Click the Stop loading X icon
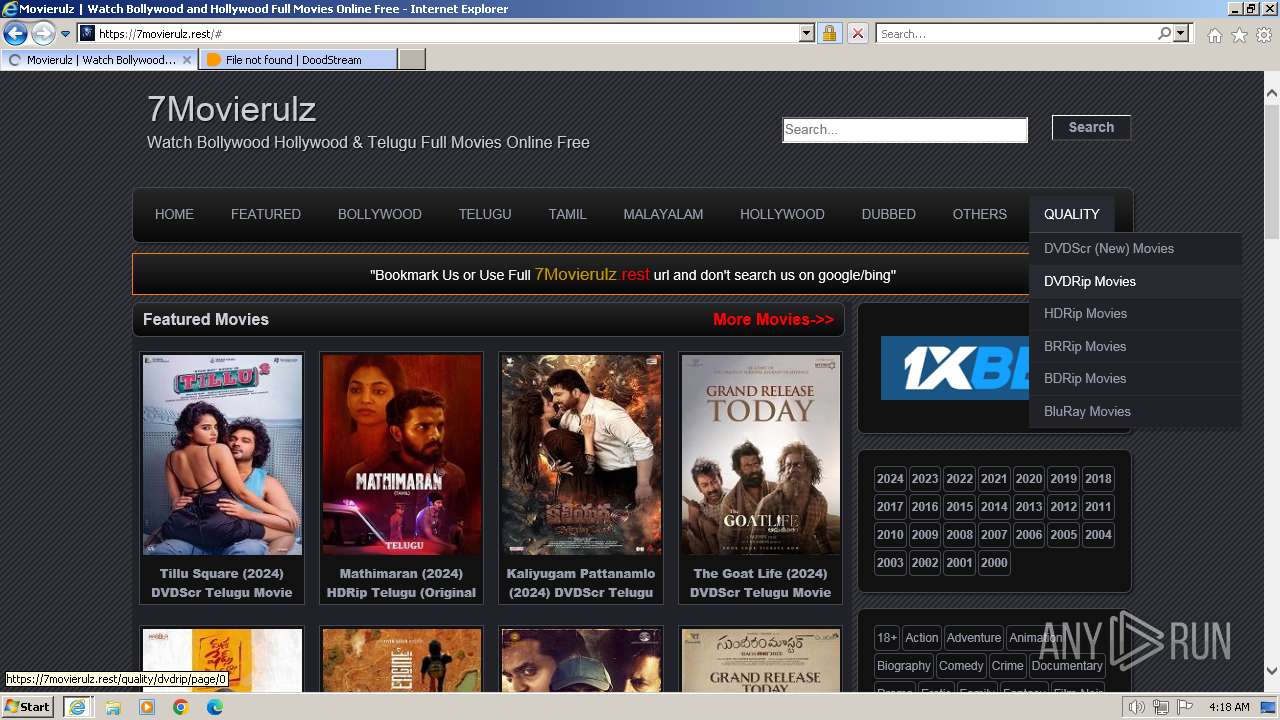Image resolution: width=1280 pixels, height=720 pixels. coord(857,33)
